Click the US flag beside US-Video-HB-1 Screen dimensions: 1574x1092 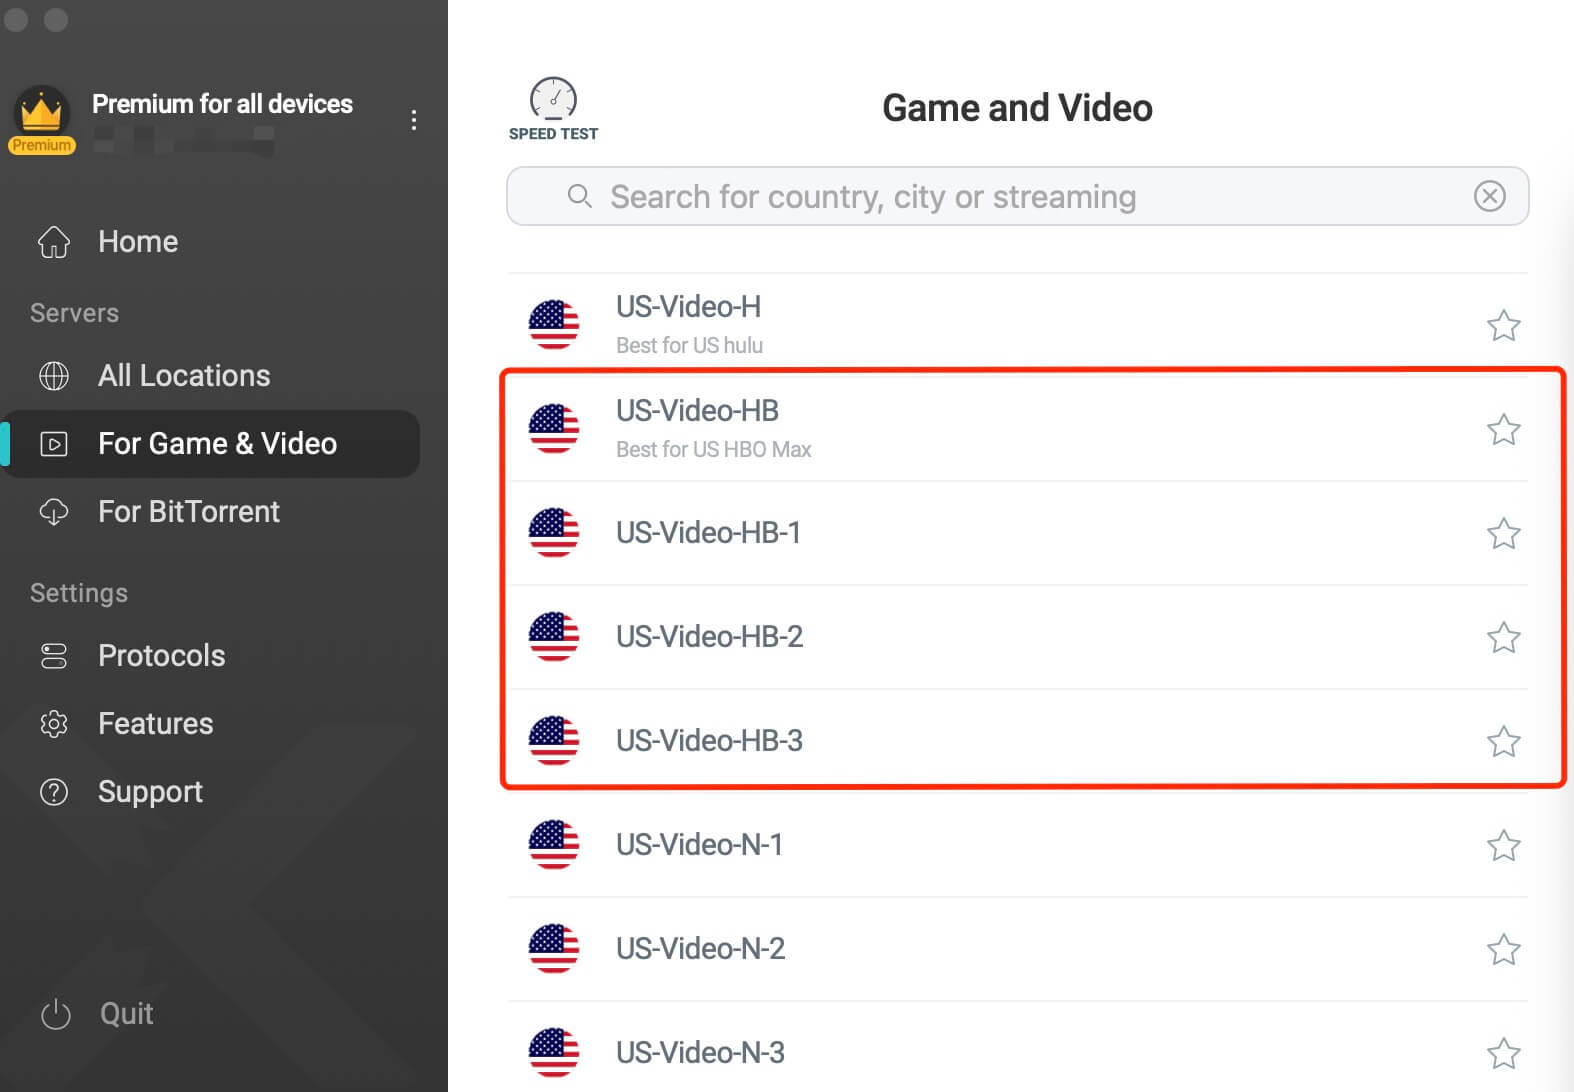tap(554, 533)
